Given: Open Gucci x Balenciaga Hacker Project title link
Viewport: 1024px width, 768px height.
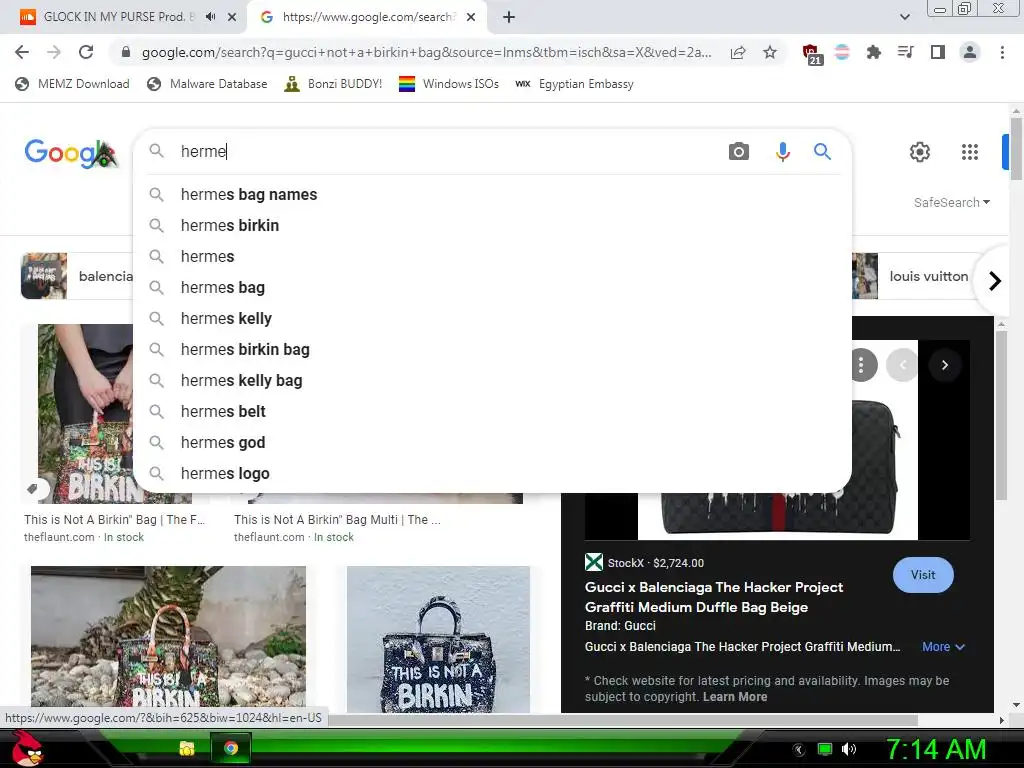Looking at the screenshot, I should coord(714,597).
